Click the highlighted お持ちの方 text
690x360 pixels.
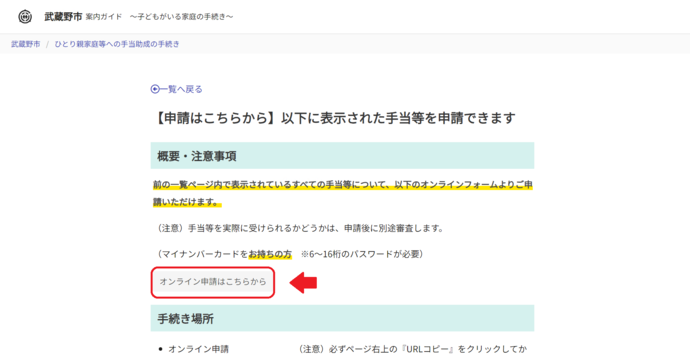[x=270, y=254]
